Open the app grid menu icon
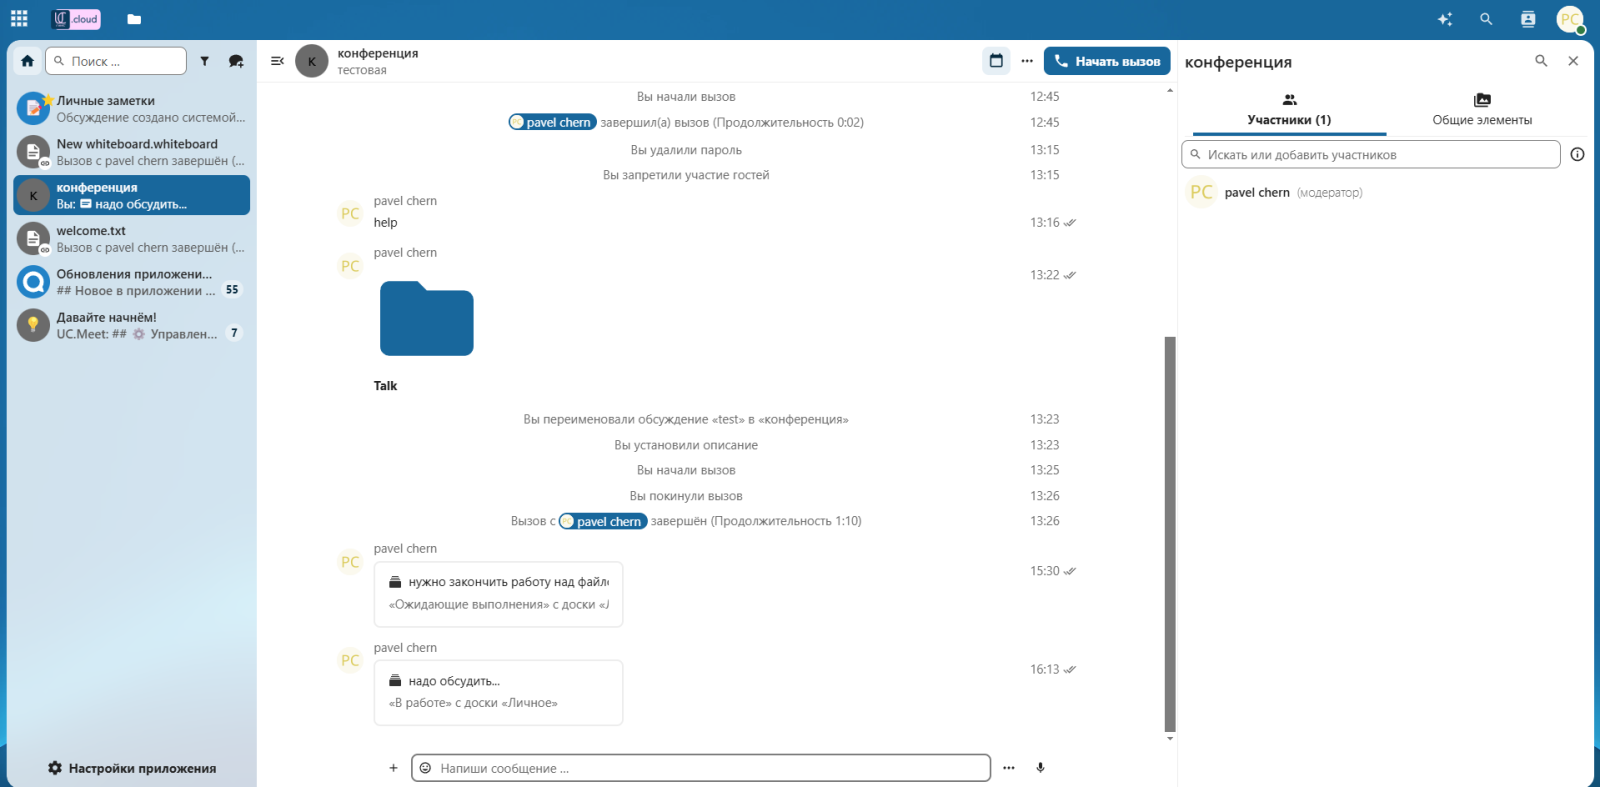Screen dimensions: 1600x787 pyautogui.click(x=19, y=19)
